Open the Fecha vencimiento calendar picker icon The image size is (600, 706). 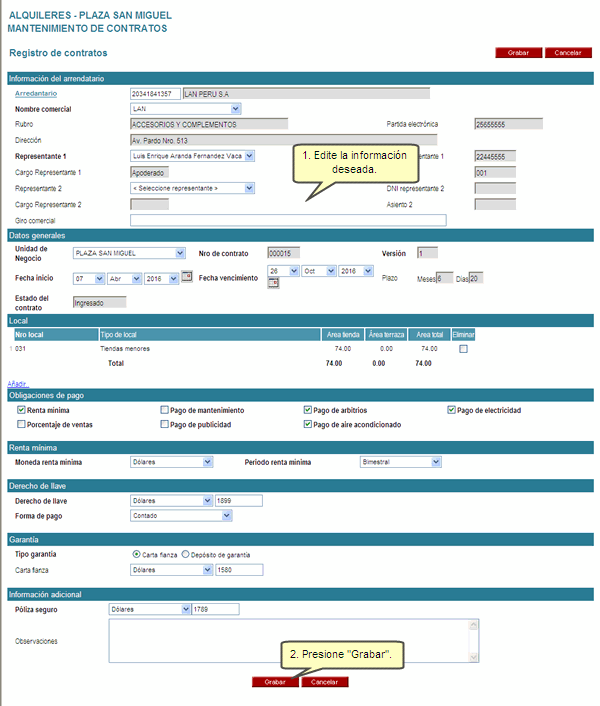click(x=273, y=284)
